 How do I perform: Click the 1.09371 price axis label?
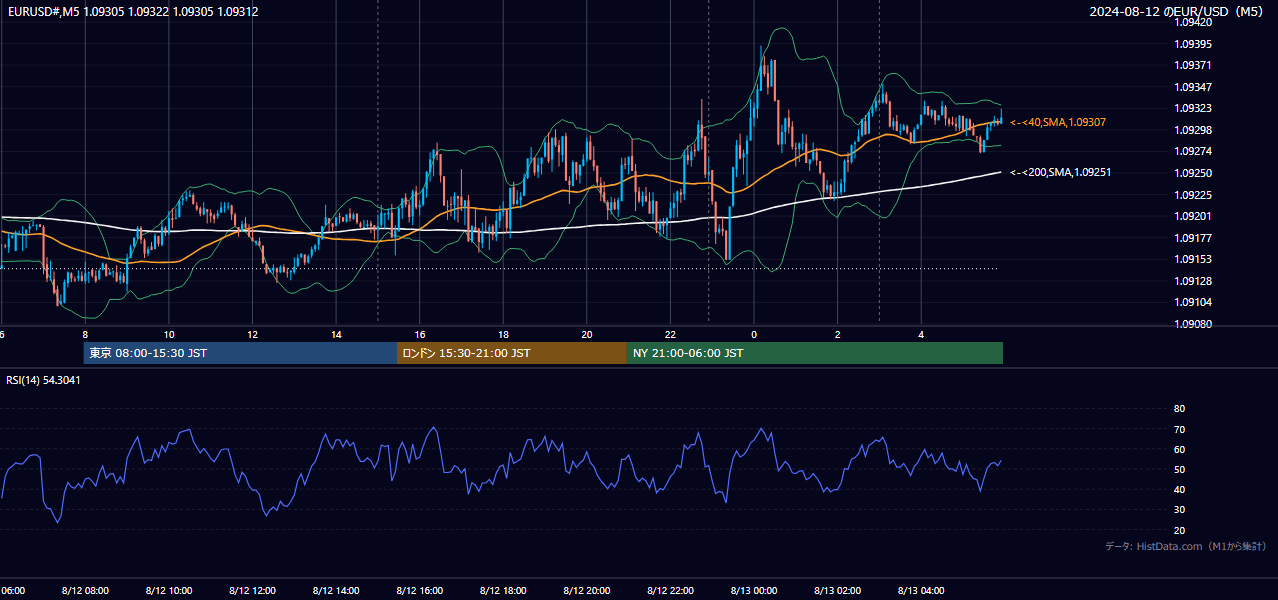coord(1193,65)
